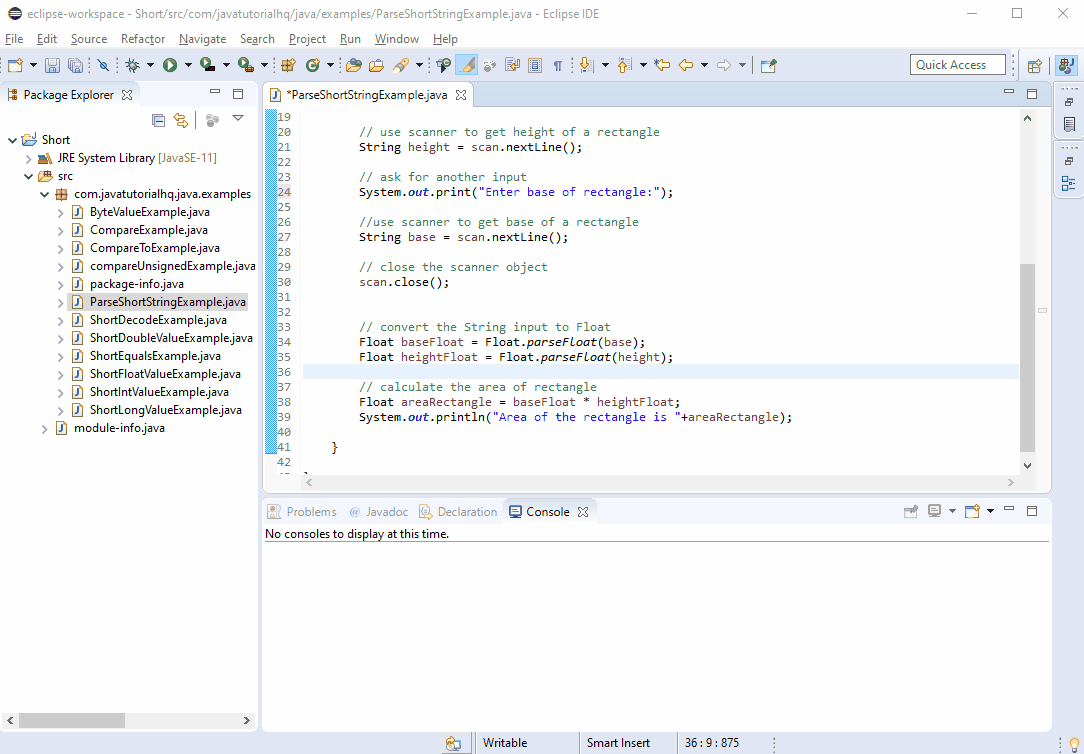The height and width of the screenshot is (754, 1084).
Task: Click the Back navigation arrow
Action: coord(686,65)
